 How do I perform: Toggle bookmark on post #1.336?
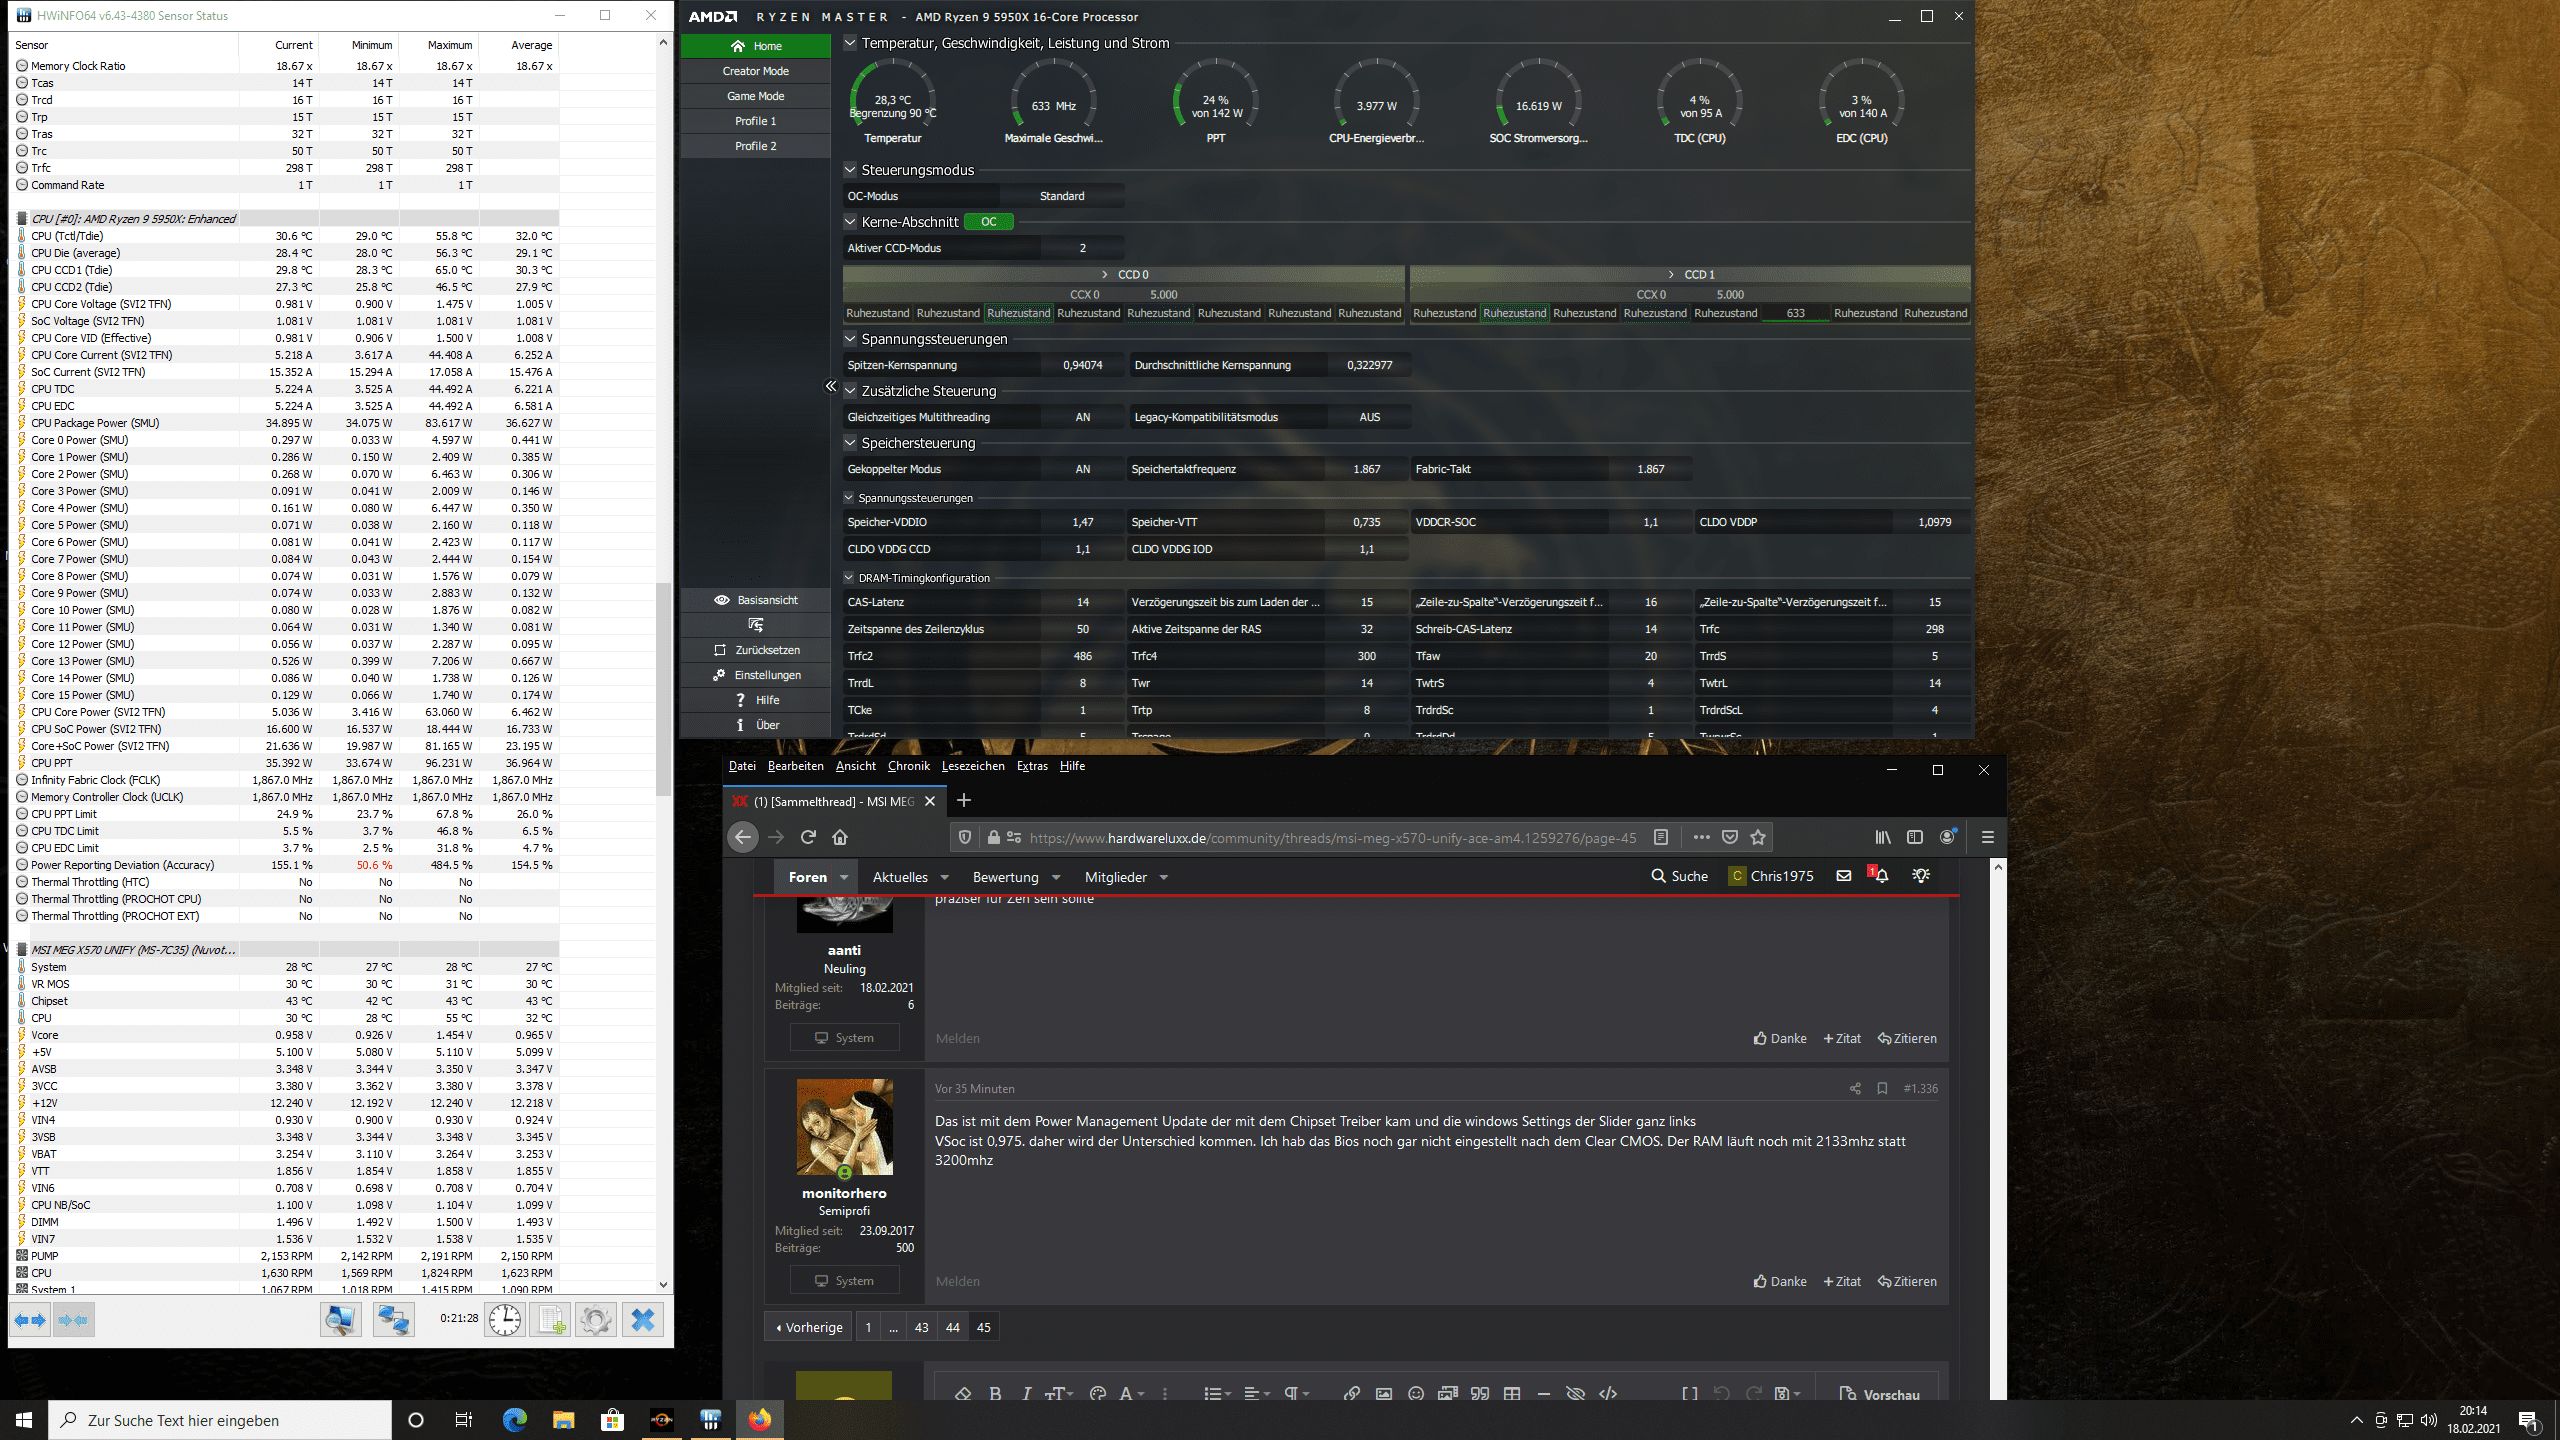tap(1882, 1088)
